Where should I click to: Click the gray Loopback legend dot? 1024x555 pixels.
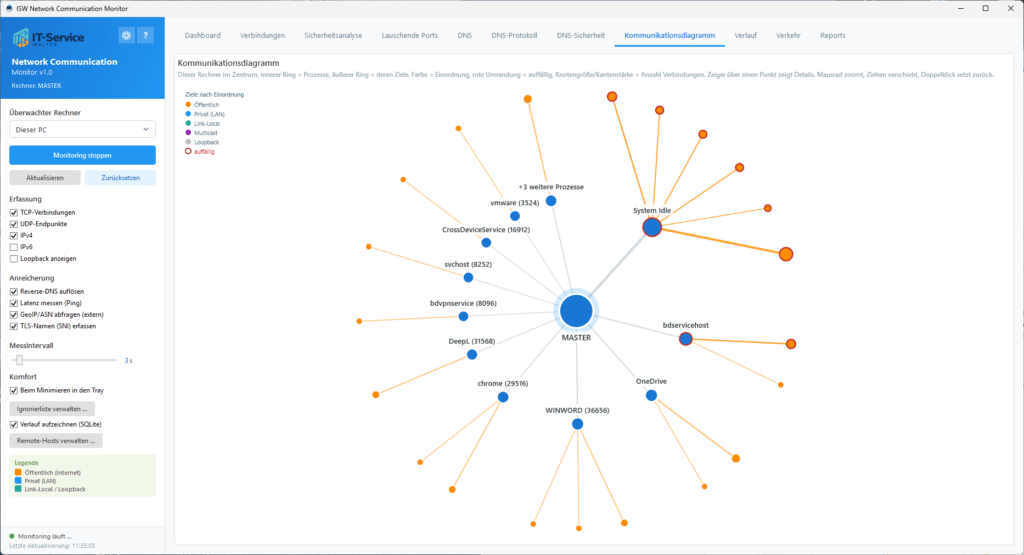pos(188,142)
